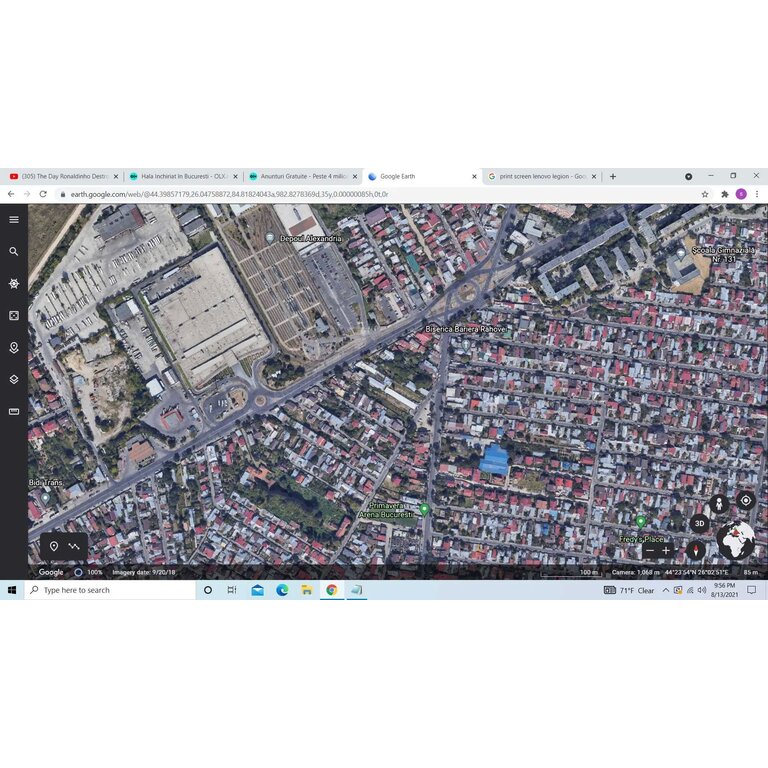The image size is (768, 768).
Task: Open Map Style layers icon
Action: (x=14, y=380)
